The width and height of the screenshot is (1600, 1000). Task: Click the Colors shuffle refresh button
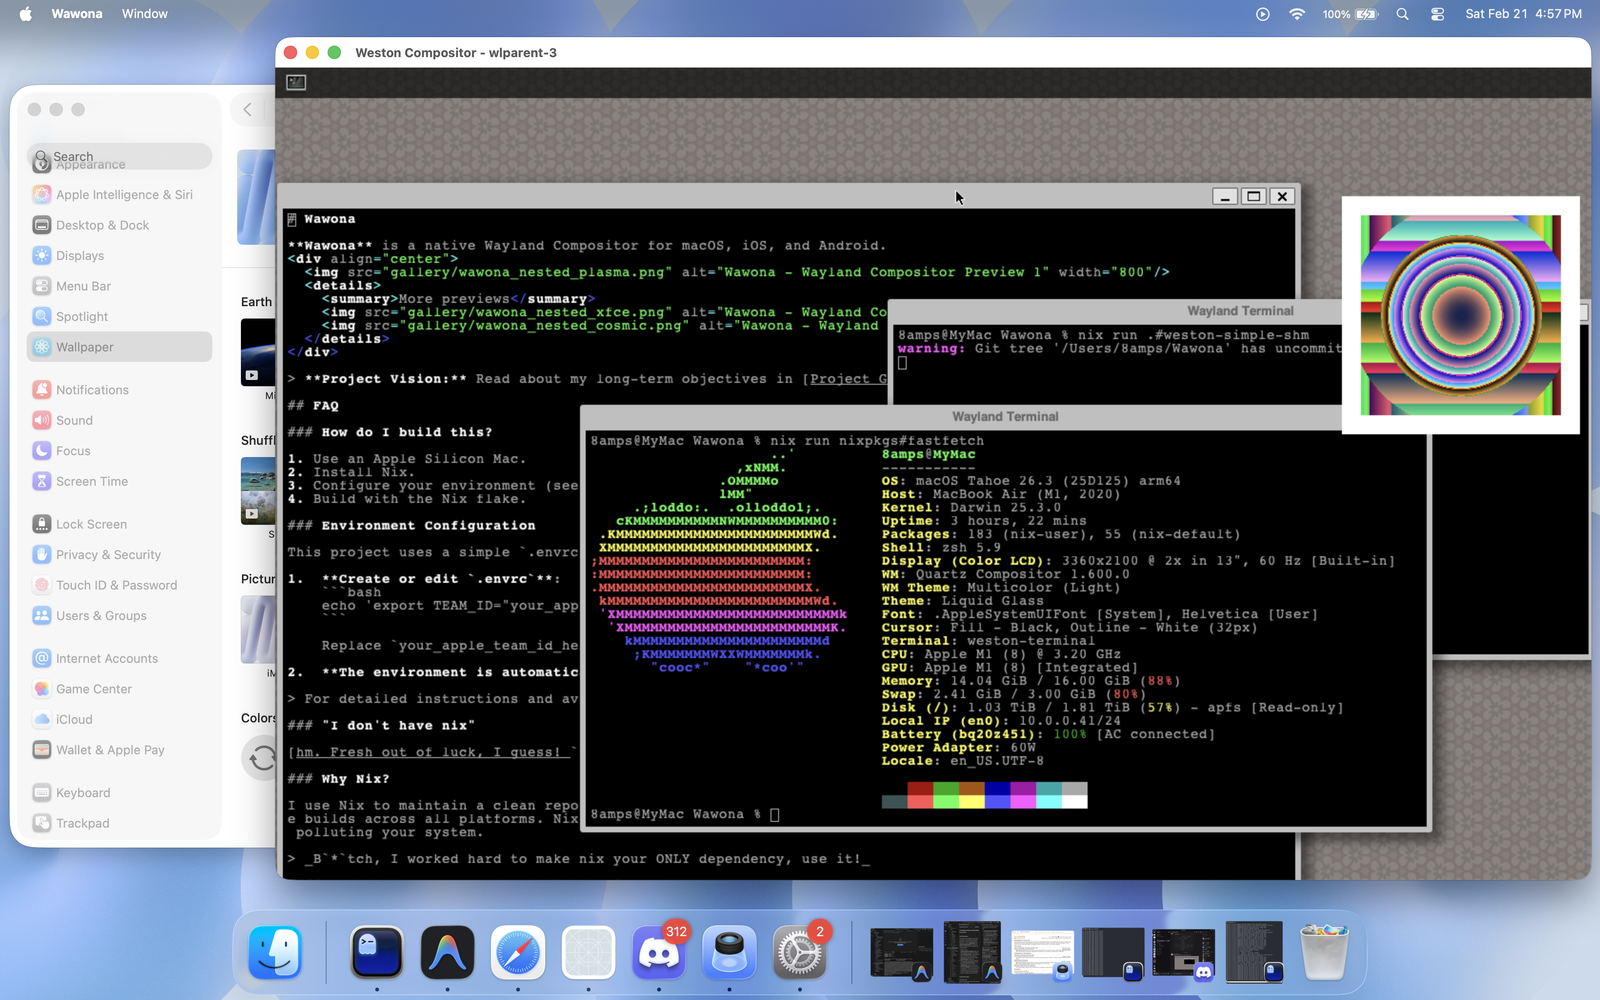point(261,758)
